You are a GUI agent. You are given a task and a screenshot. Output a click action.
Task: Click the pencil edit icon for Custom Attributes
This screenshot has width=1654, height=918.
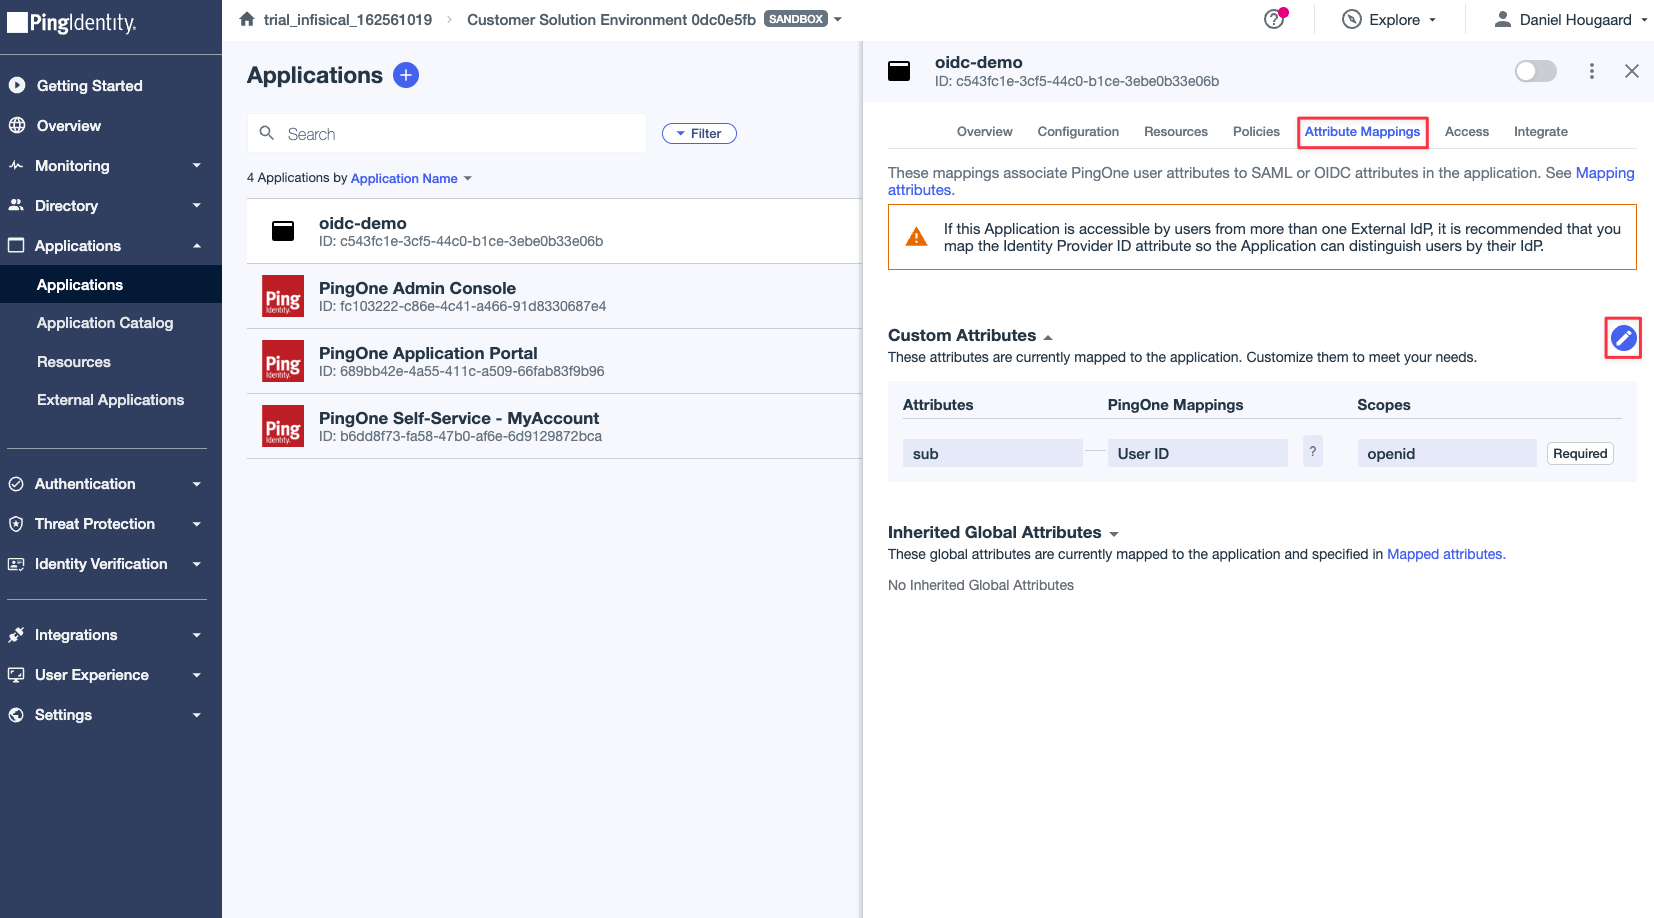(1623, 338)
